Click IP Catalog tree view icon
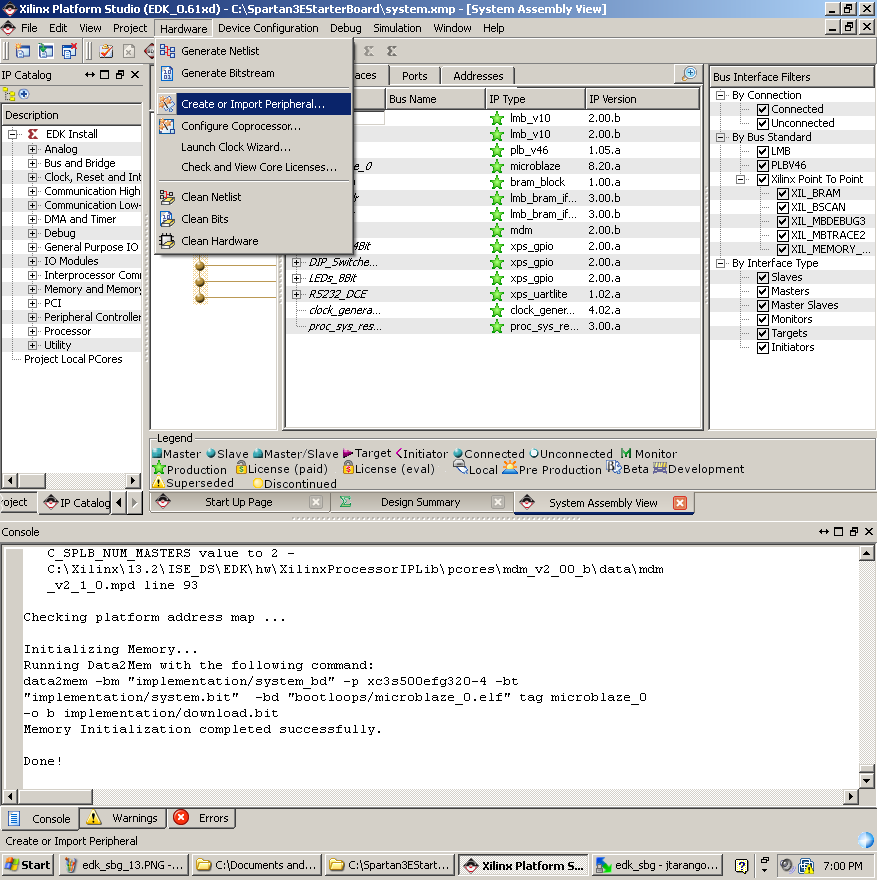 coord(8,94)
